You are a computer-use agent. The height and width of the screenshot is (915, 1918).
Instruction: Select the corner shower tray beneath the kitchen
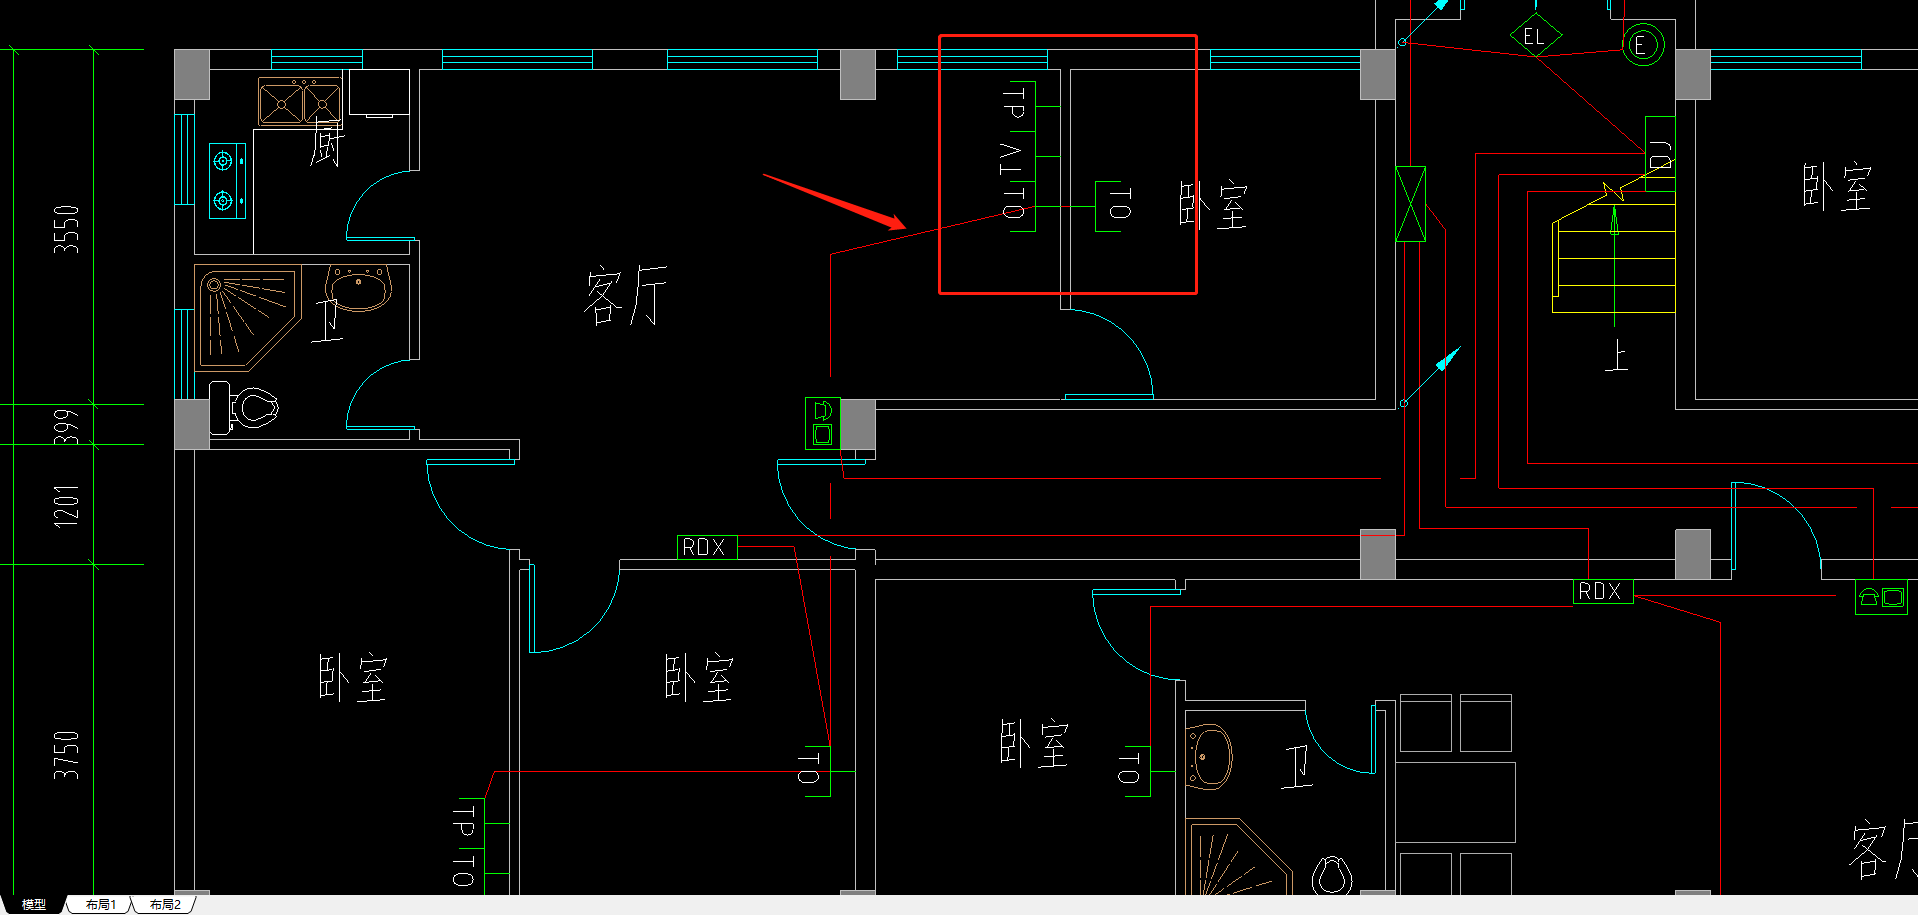248,317
